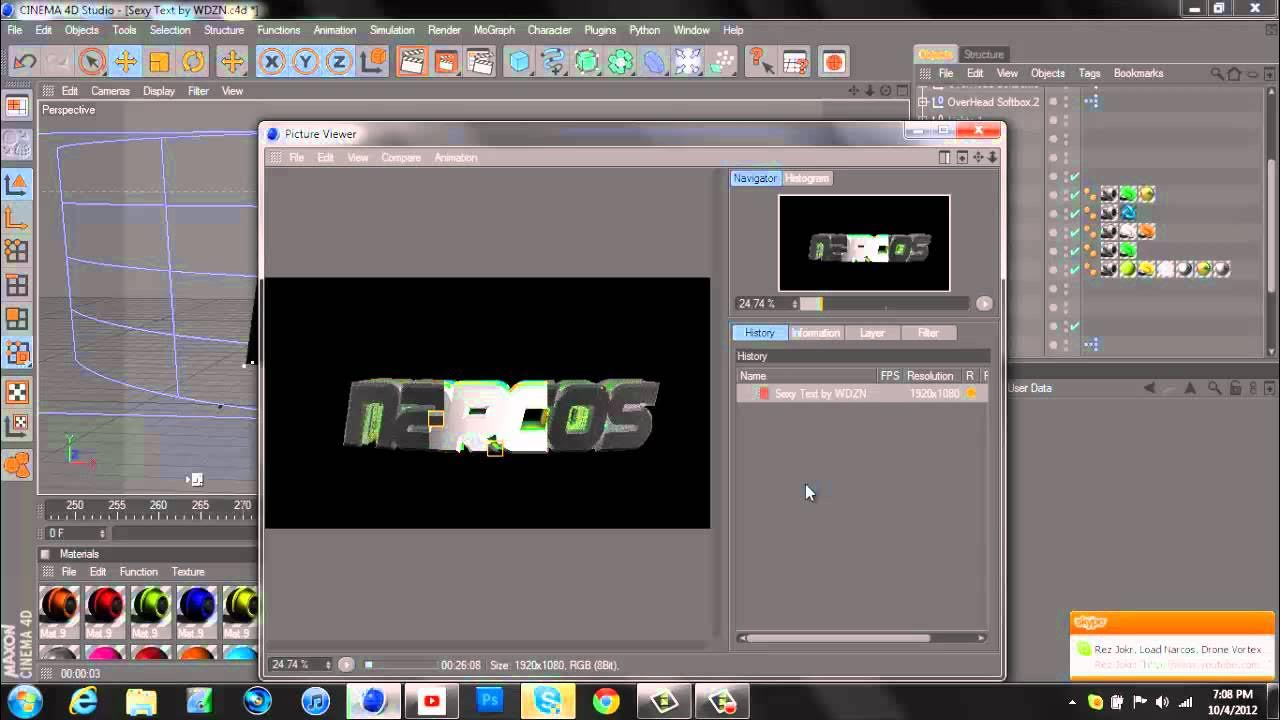Click the Cube primitive icon
This screenshot has width=1280, height=720.
click(x=519, y=62)
